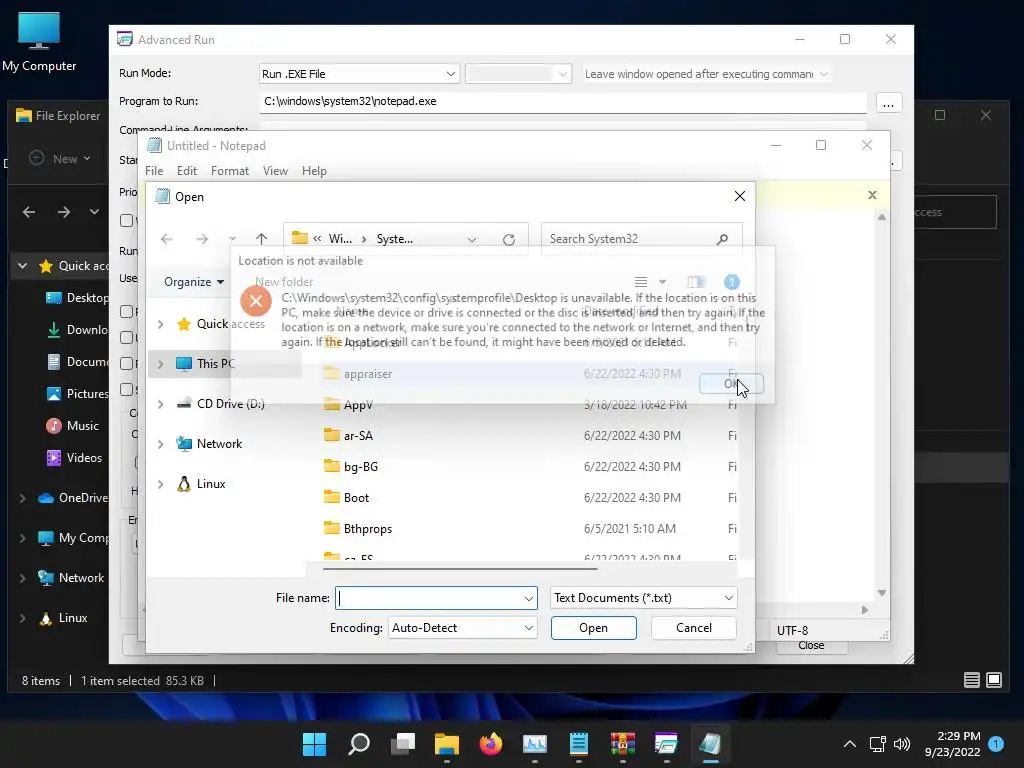The image size is (1024, 768).
Task: Open the network tray icon
Action: click(877, 744)
